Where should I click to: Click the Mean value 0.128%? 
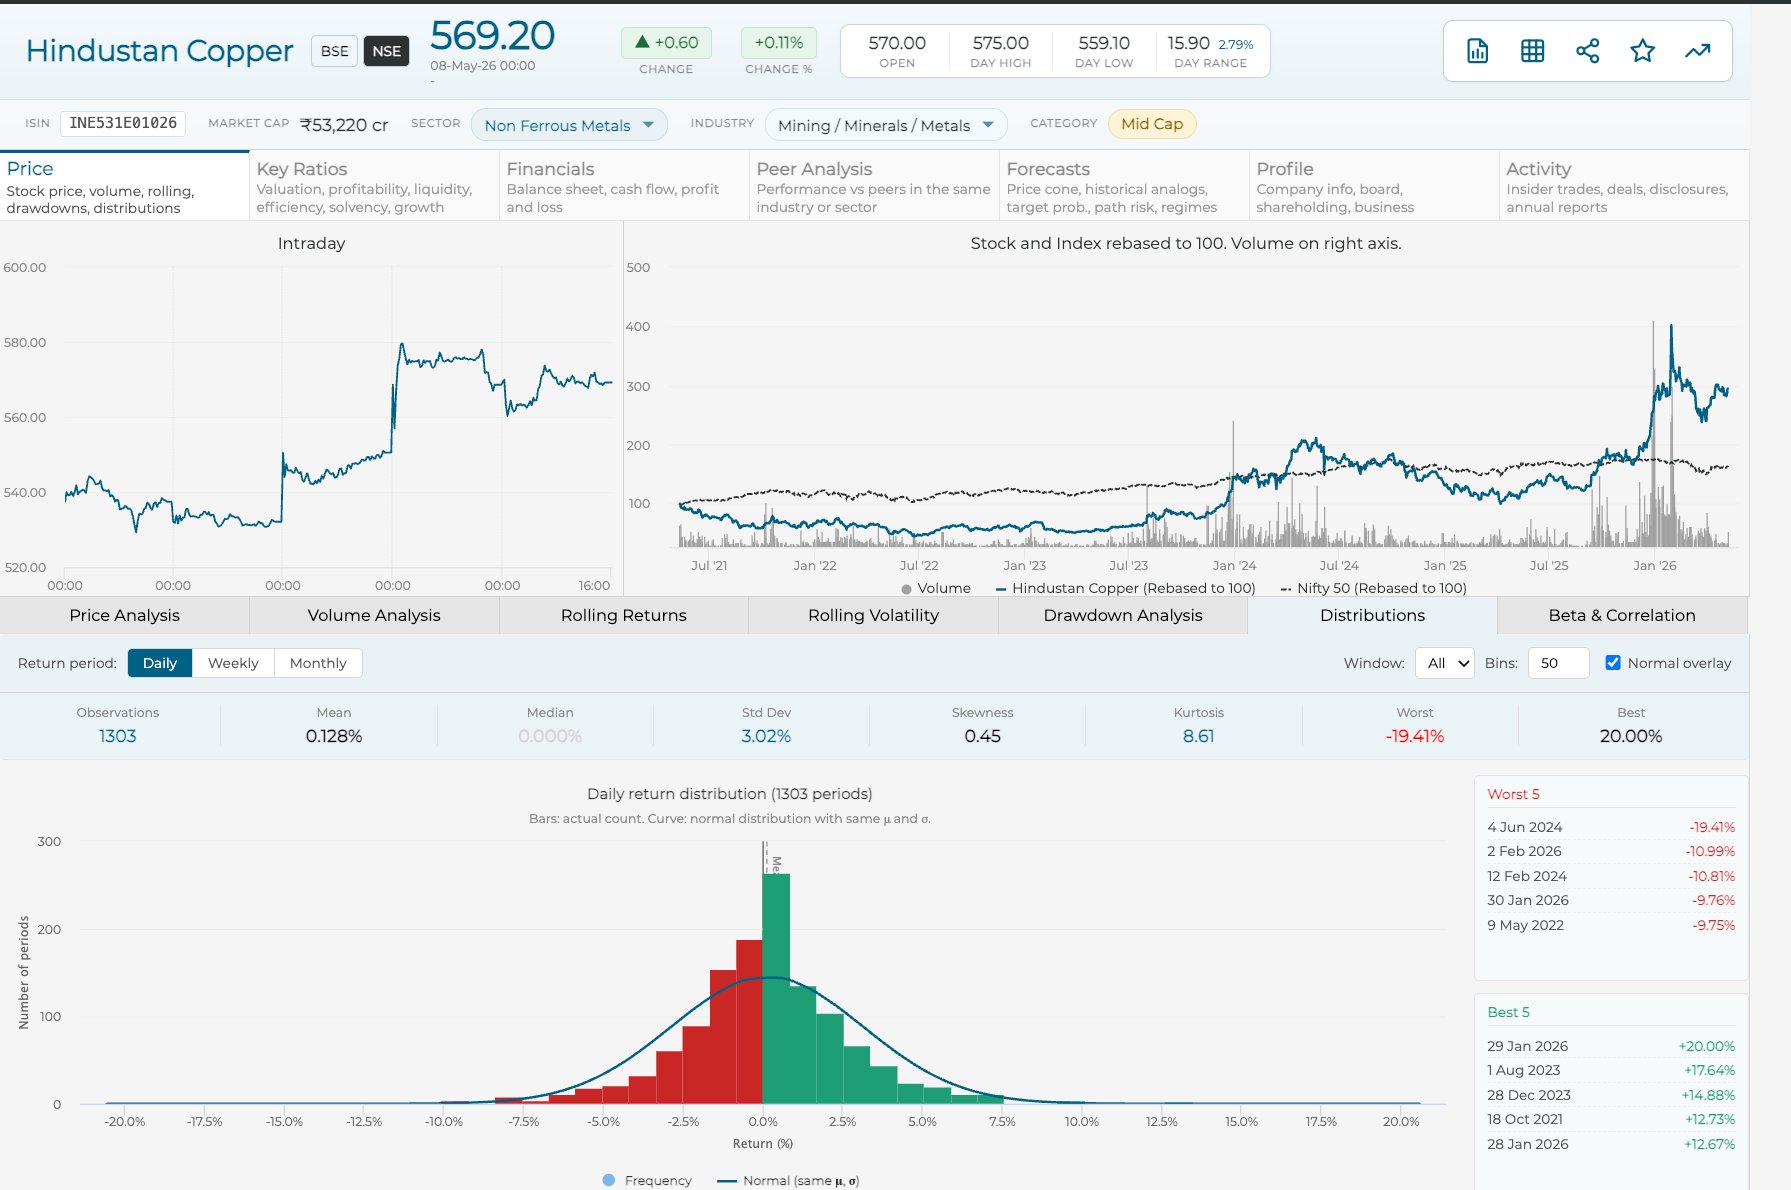point(334,736)
